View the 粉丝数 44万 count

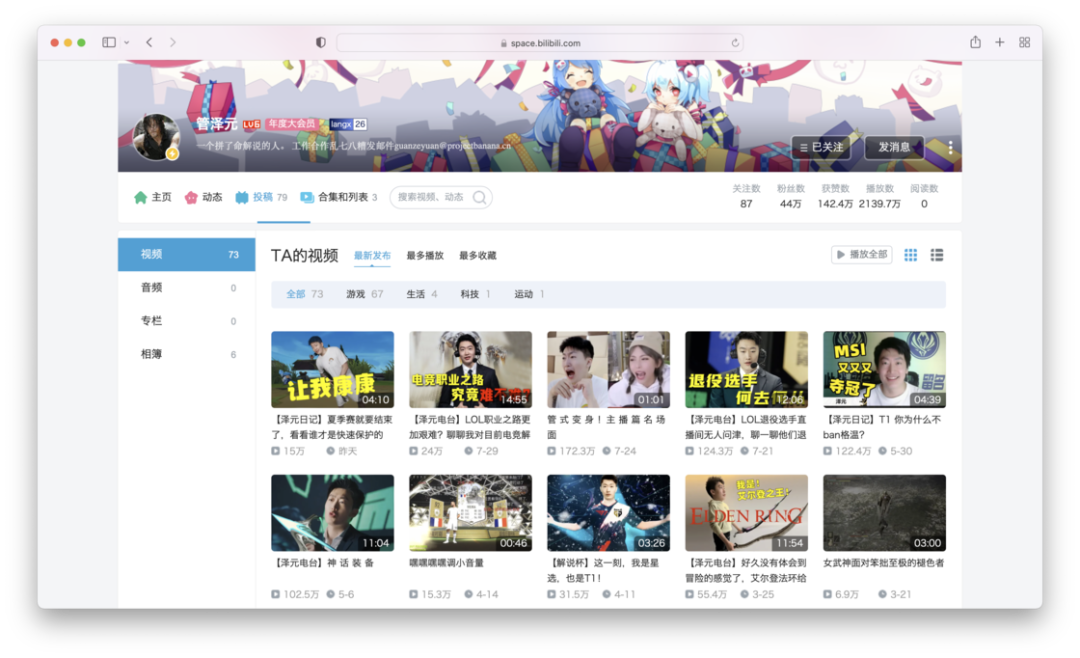coord(791,196)
